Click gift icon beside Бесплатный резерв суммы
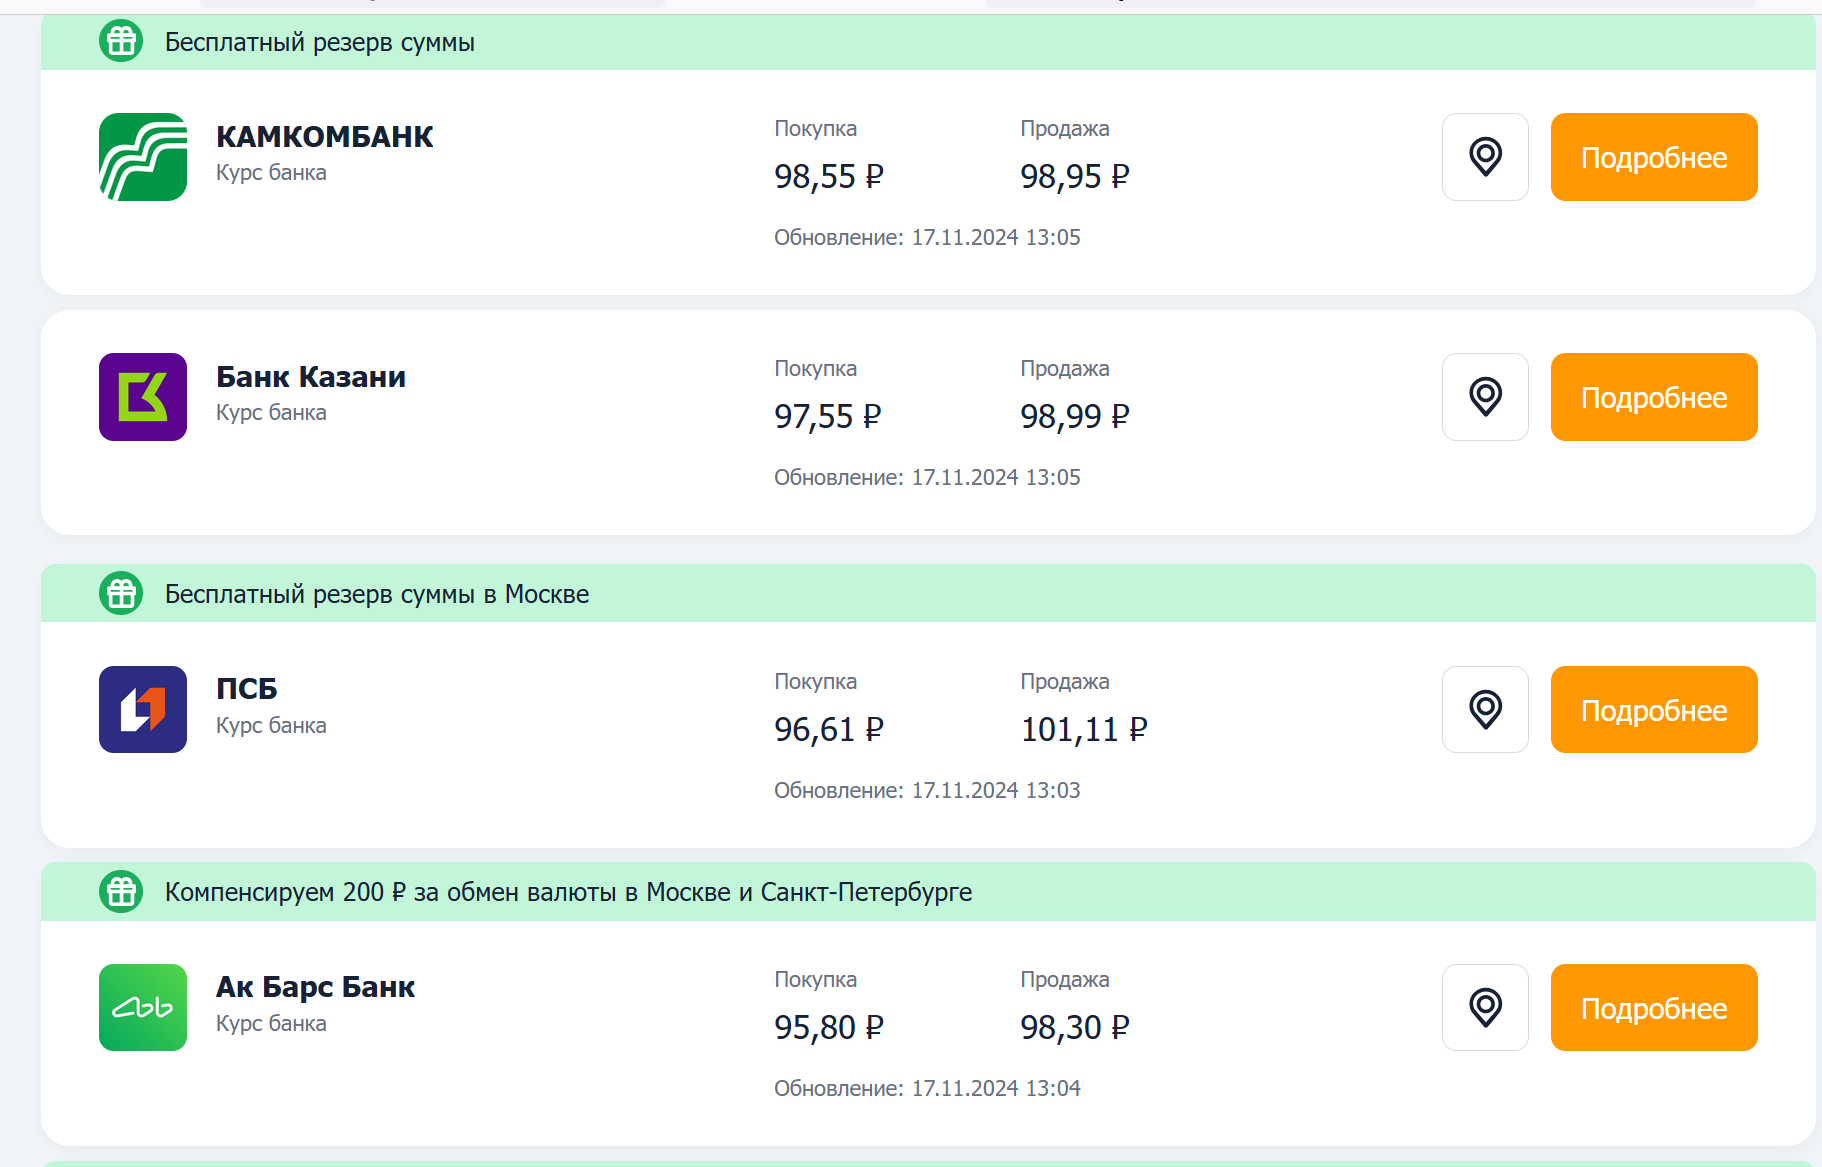Viewport: 1822px width, 1167px height. (122, 42)
